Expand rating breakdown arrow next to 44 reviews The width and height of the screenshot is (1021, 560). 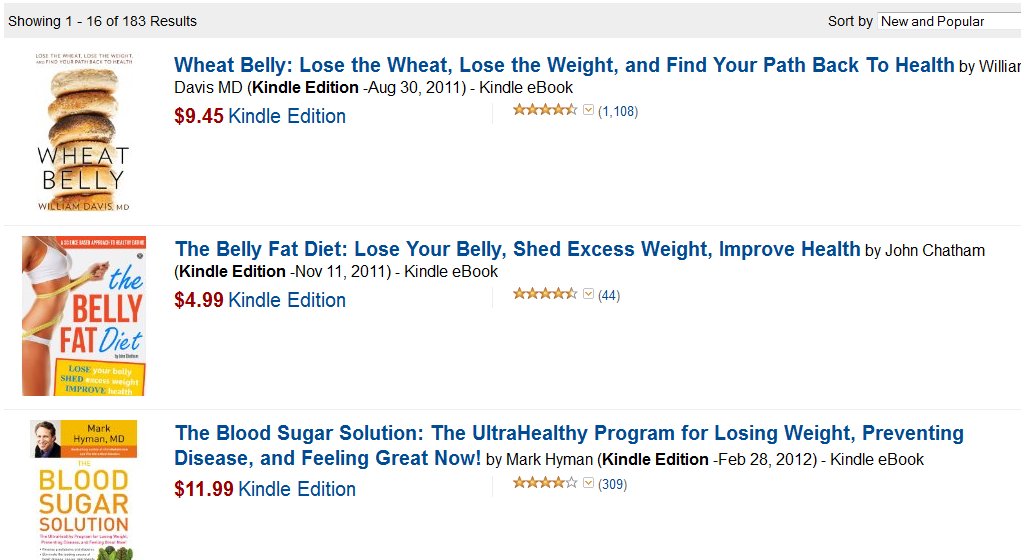588,294
